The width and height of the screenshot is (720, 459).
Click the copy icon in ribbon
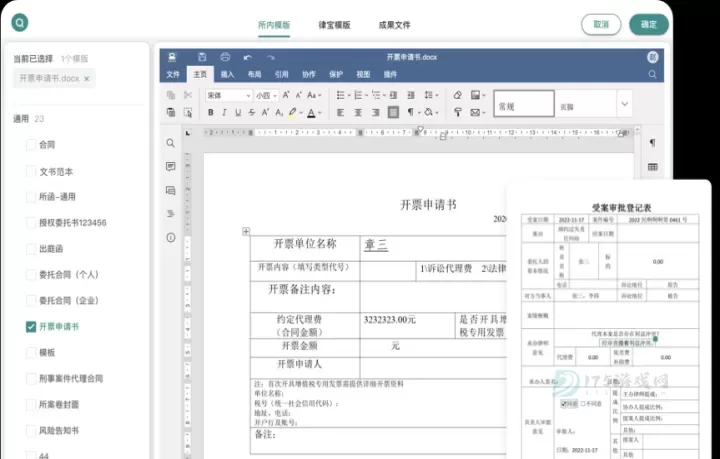(x=171, y=95)
